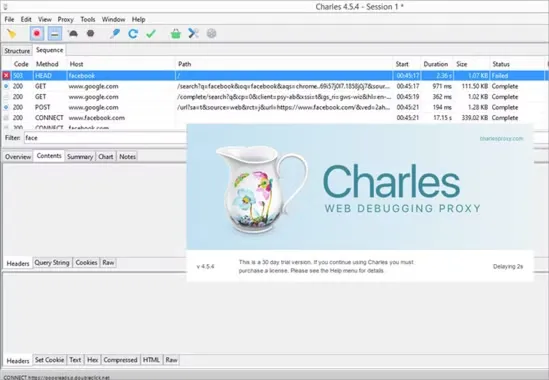The image size is (549, 380).
Task: Switch to the Structure tab
Action: [17, 51]
